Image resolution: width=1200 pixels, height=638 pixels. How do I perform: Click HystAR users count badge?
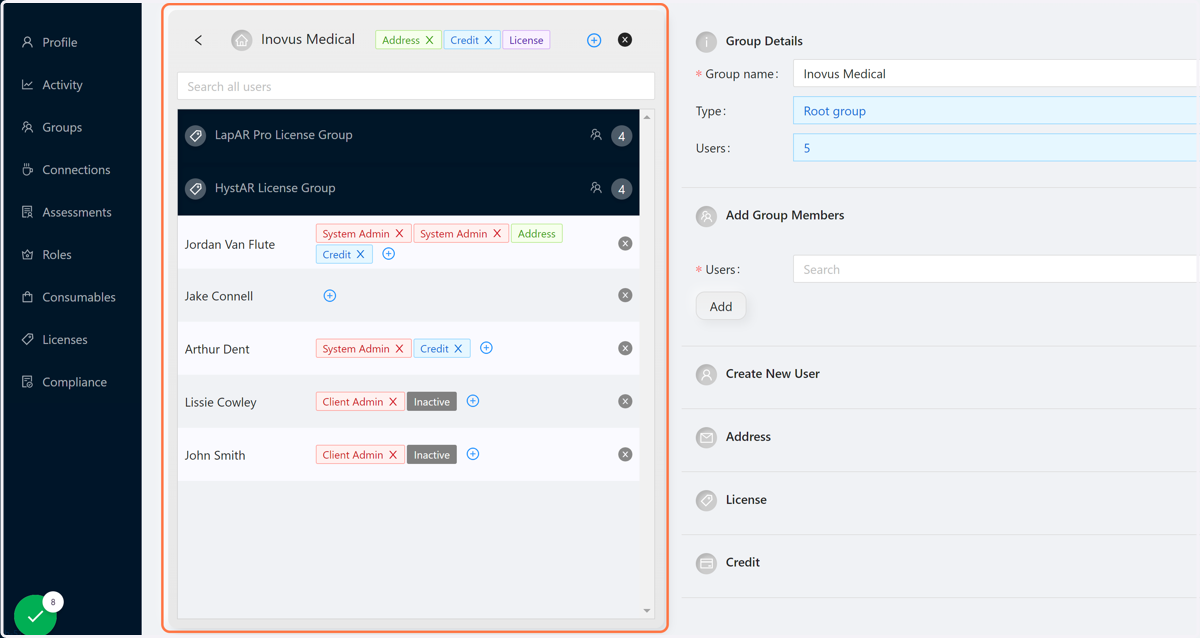coord(622,189)
